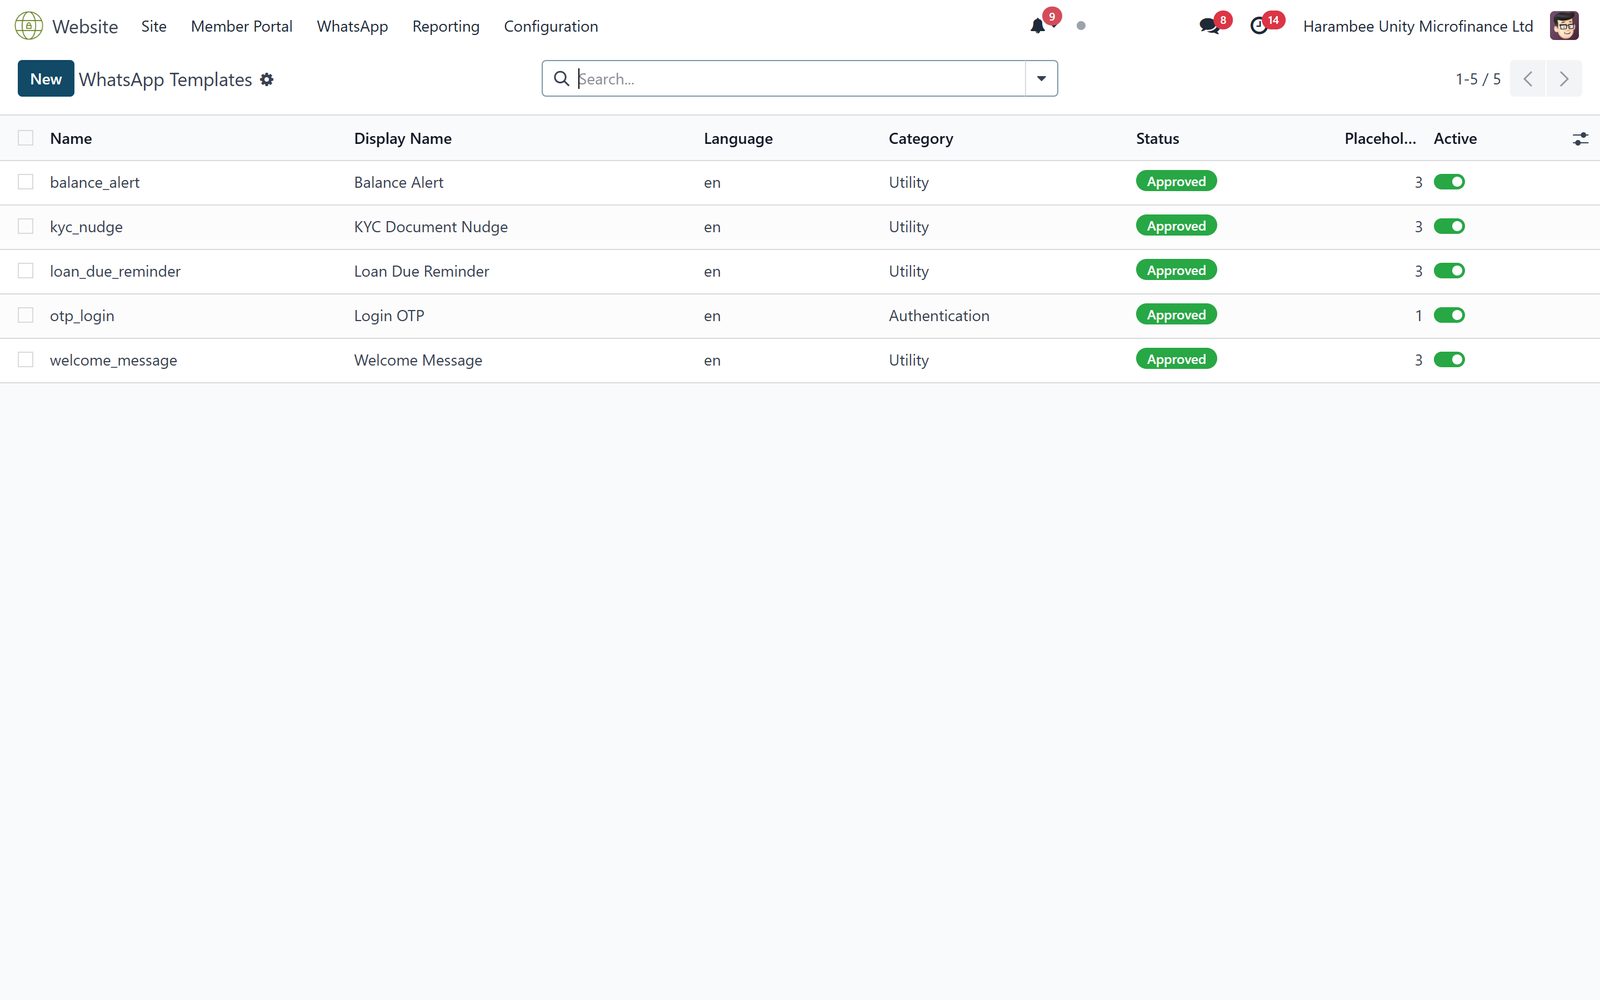Toggle Active switch for loan_due_reminder
1600x1000 pixels.
coord(1449,271)
